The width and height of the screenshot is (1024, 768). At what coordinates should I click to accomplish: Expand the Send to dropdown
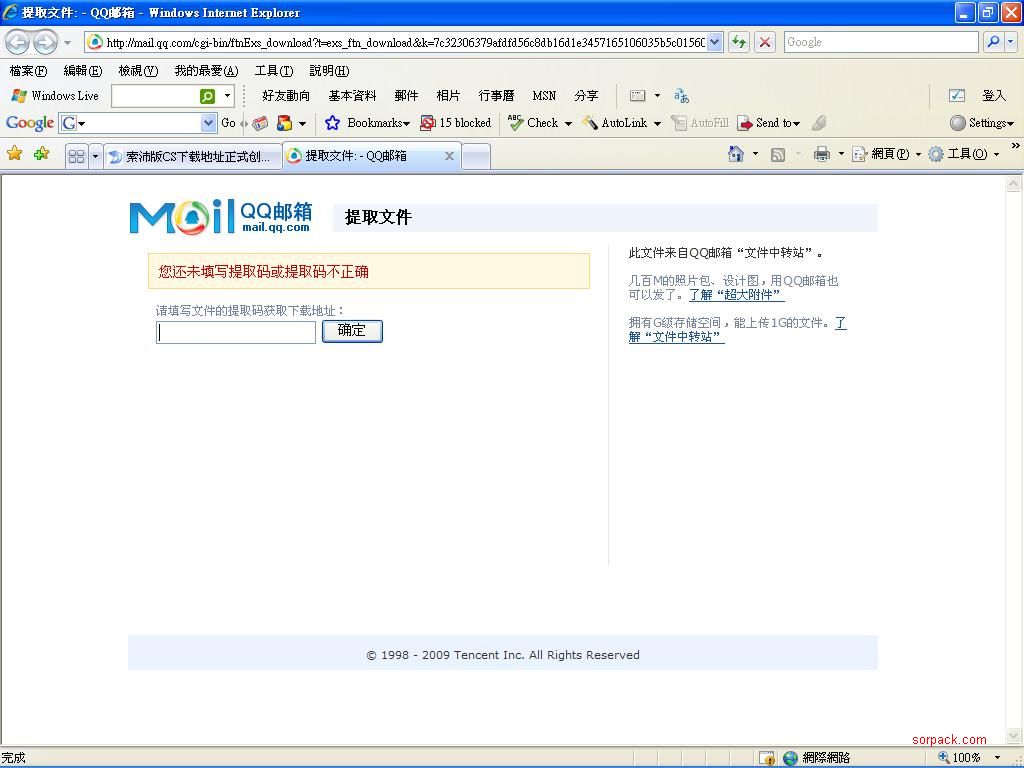pos(768,123)
